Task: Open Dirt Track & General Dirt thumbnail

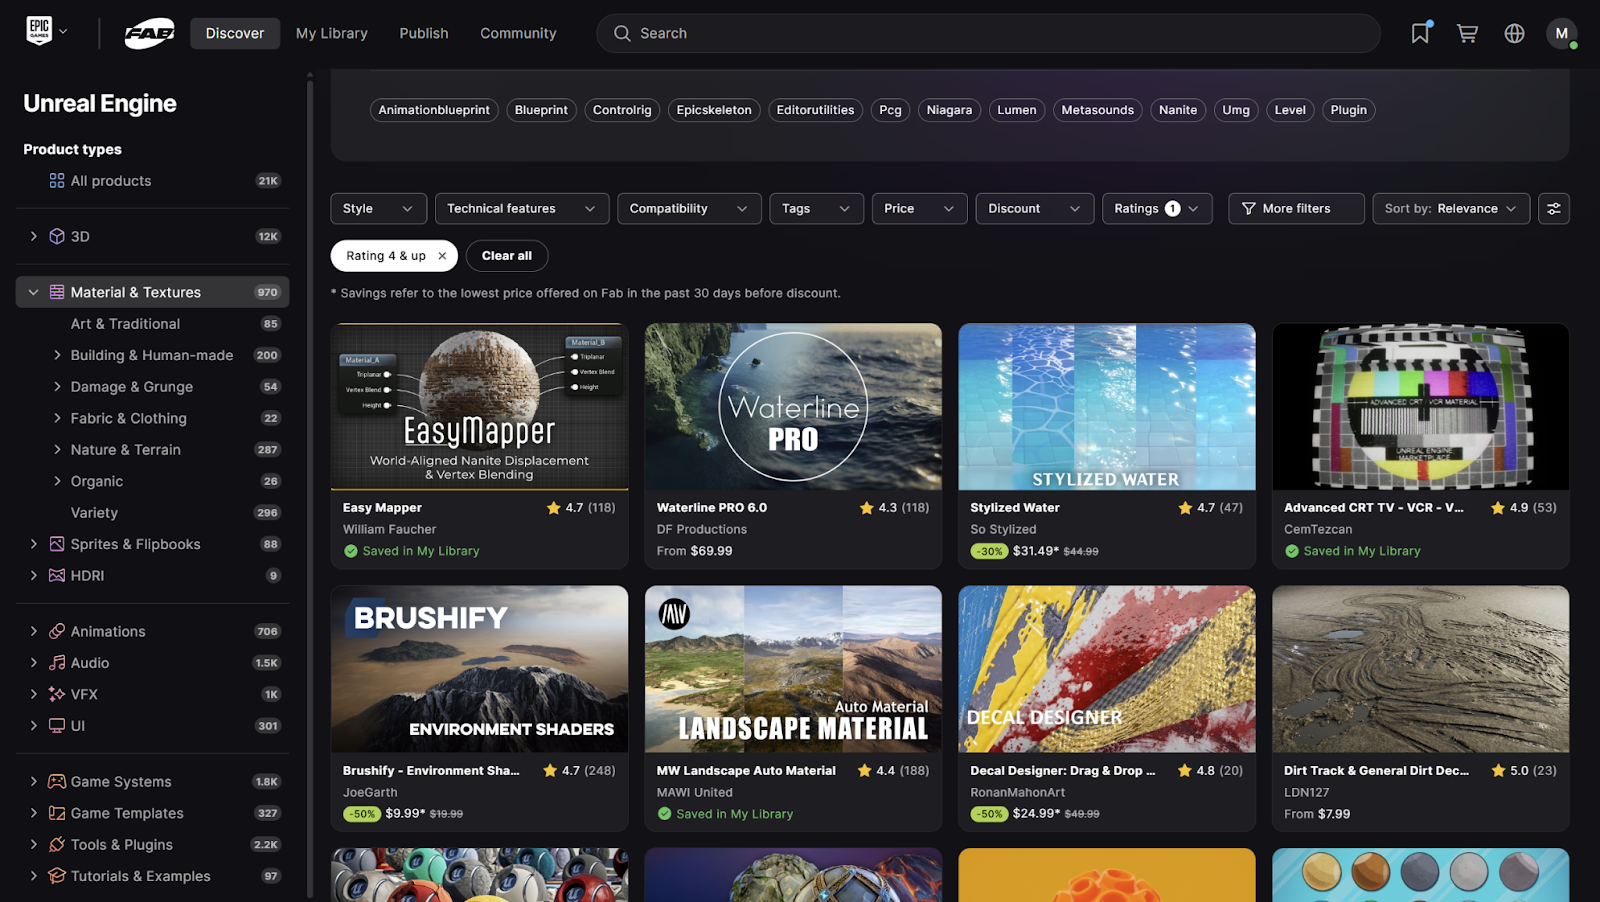Action: (x=1421, y=669)
